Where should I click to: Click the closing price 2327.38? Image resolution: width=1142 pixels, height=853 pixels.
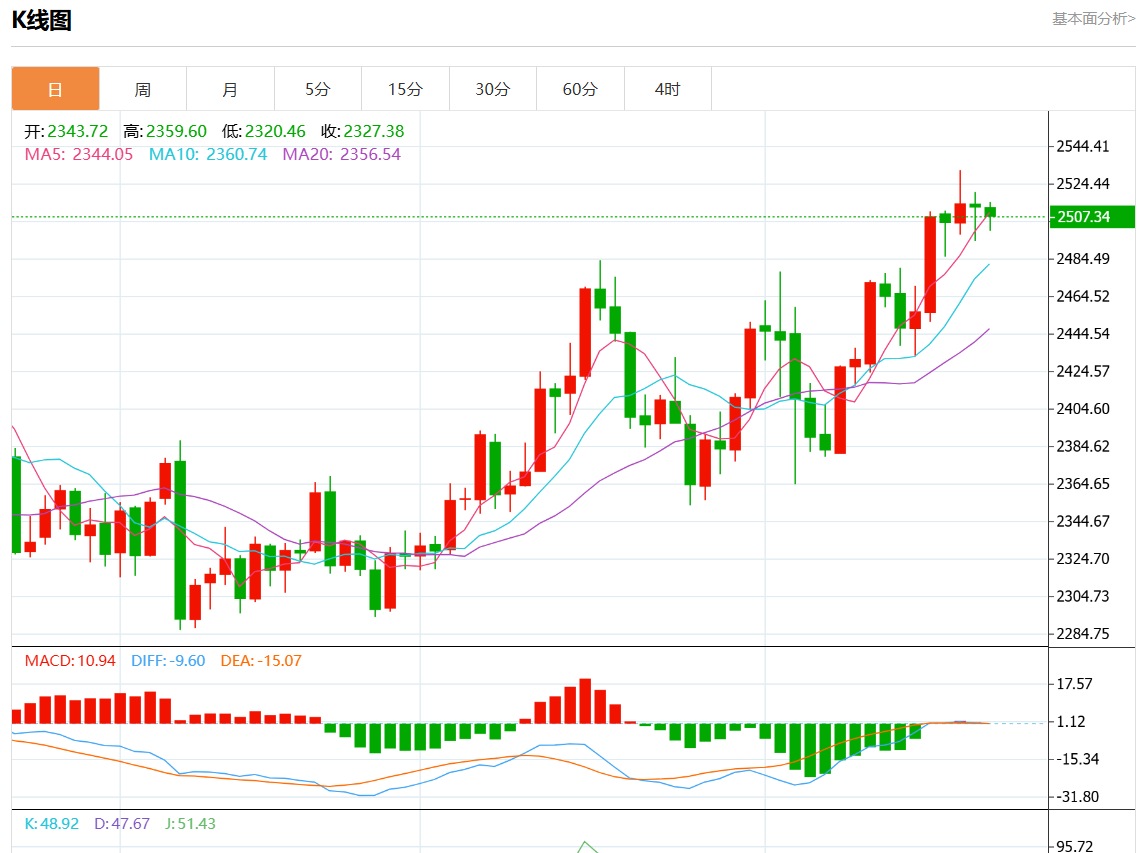(x=374, y=131)
